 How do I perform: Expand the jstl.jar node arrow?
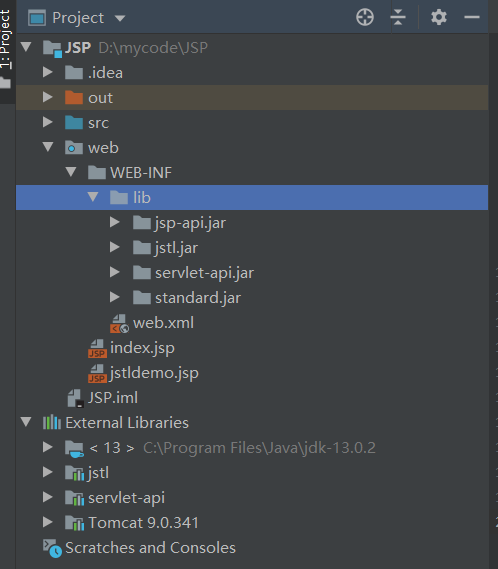click(x=115, y=247)
